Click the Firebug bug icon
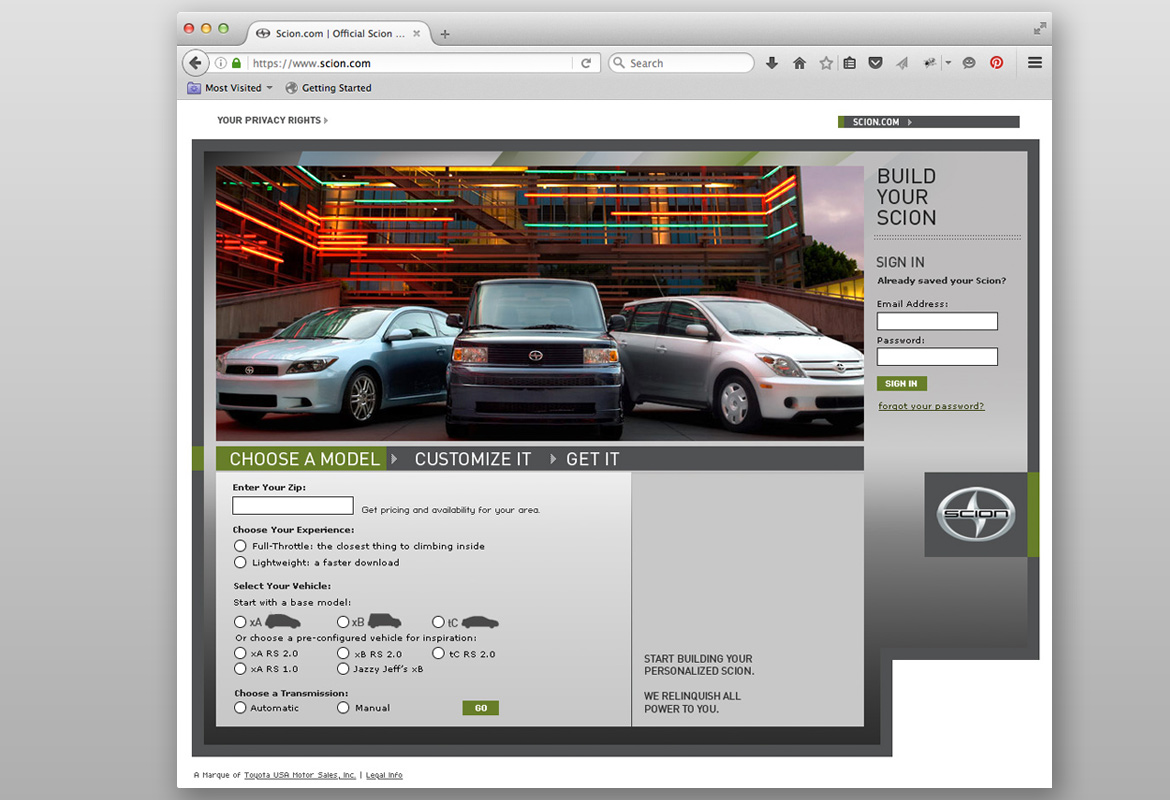 pos(930,63)
